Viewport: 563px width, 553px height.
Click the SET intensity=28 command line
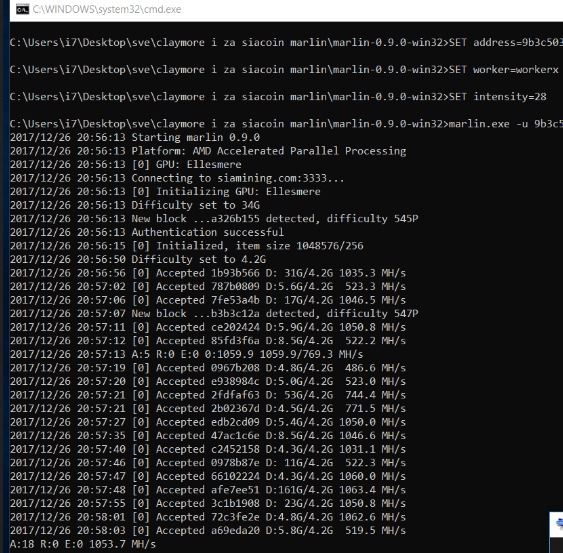coord(278,97)
